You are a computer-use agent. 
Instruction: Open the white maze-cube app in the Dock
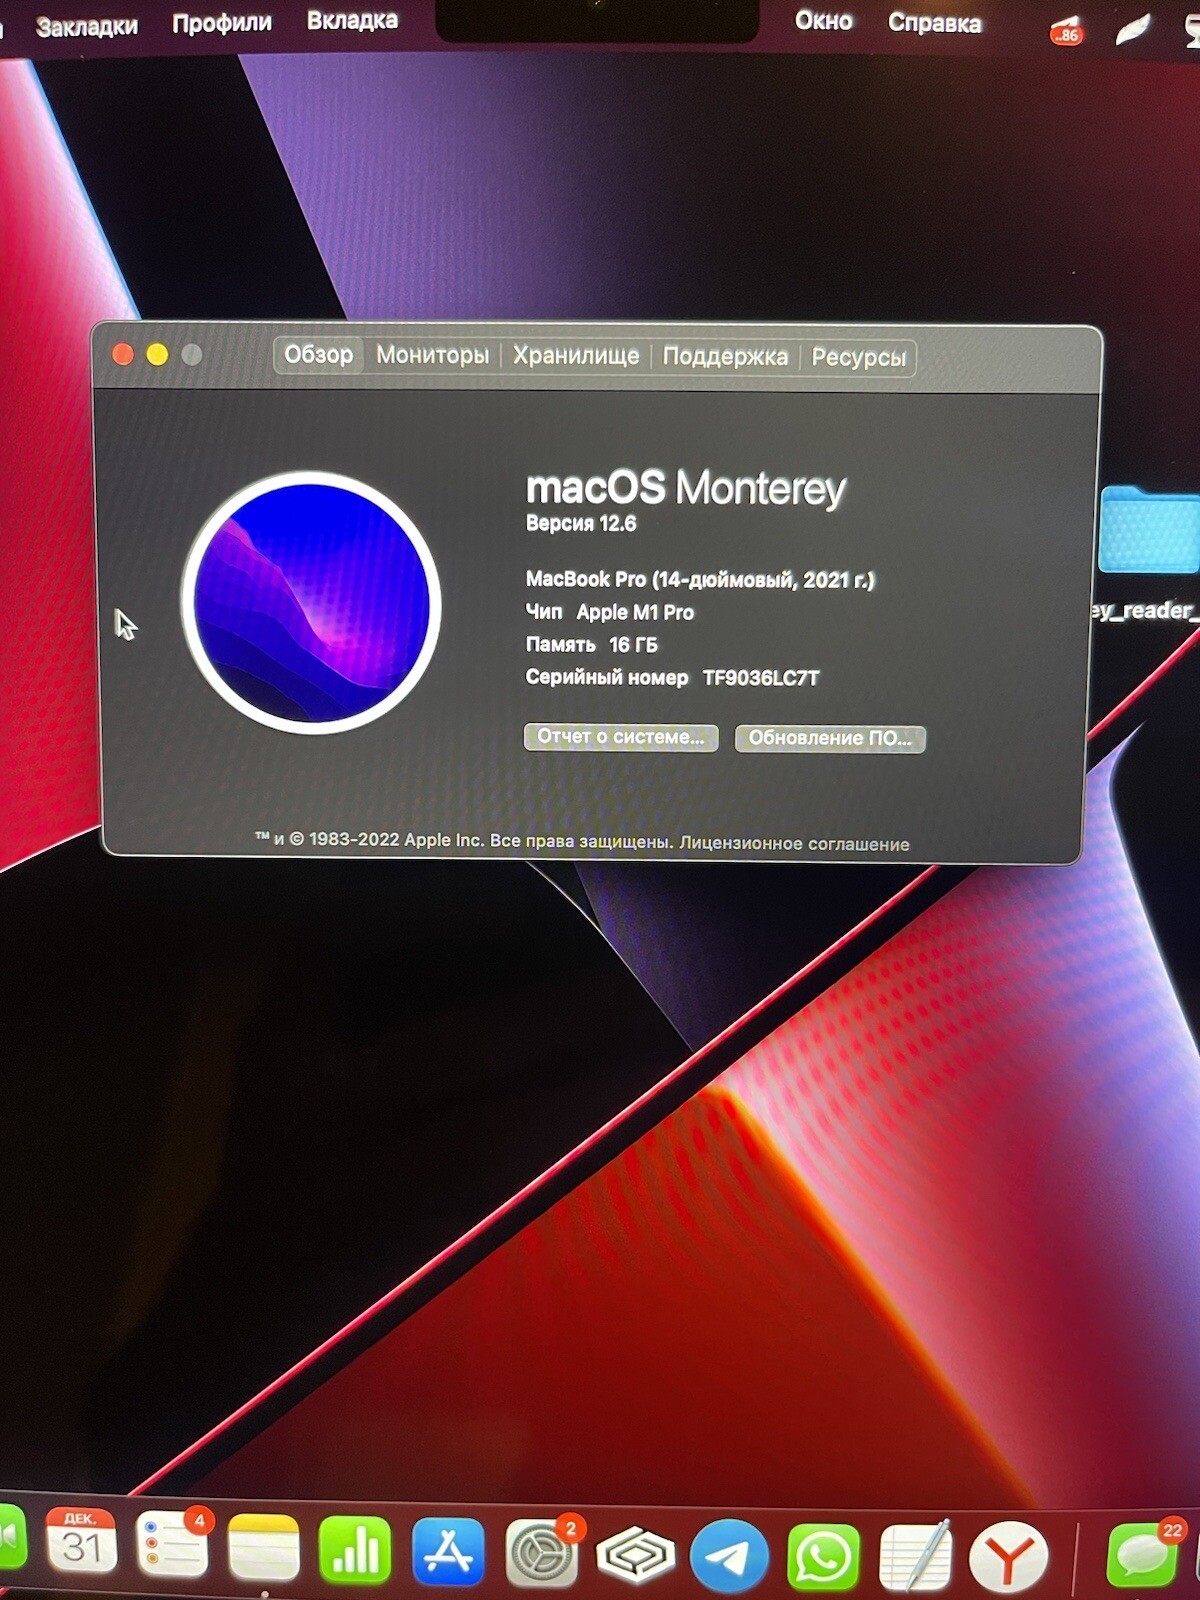(x=636, y=1556)
